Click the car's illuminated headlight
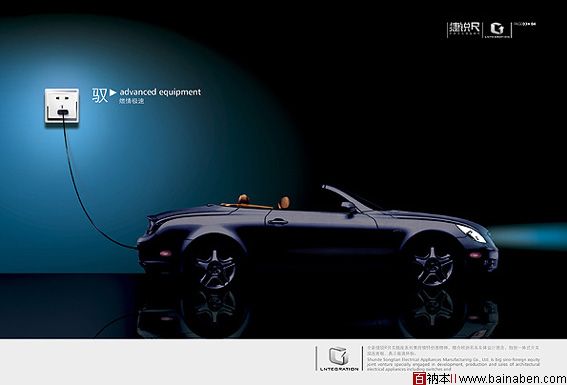Image resolution: width=567 pixels, height=385 pixels. coord(471,233)
